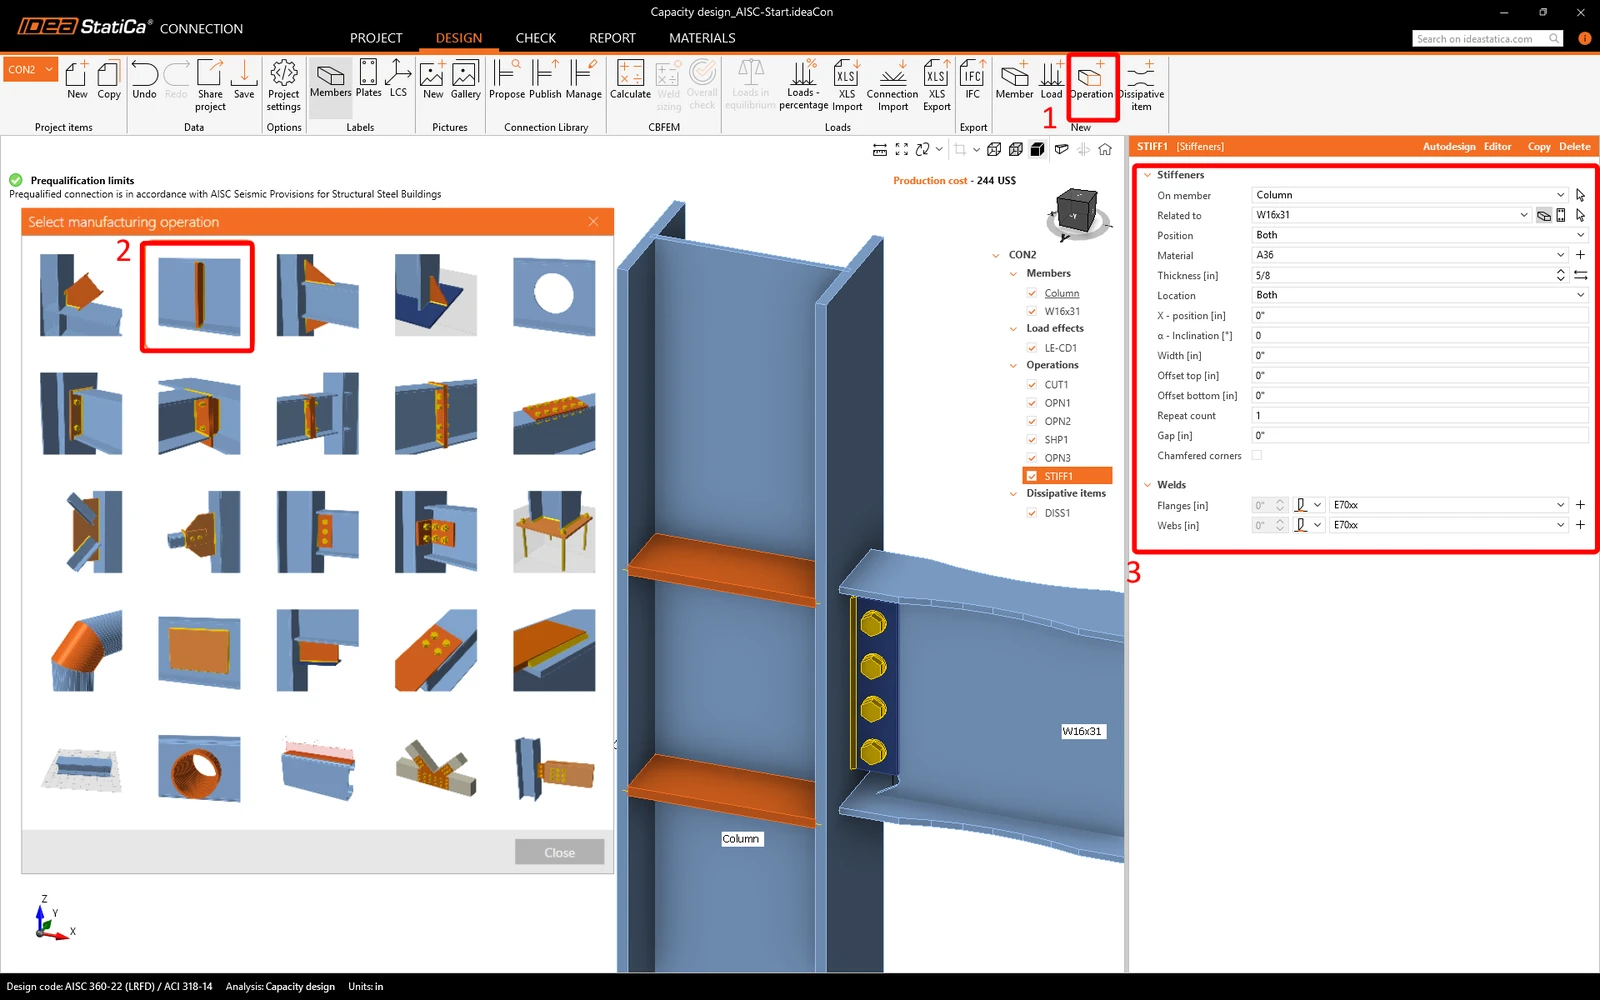Screen dimensions: 1600x1000
Task: Add a new Operation
Action: point(1091,80)
